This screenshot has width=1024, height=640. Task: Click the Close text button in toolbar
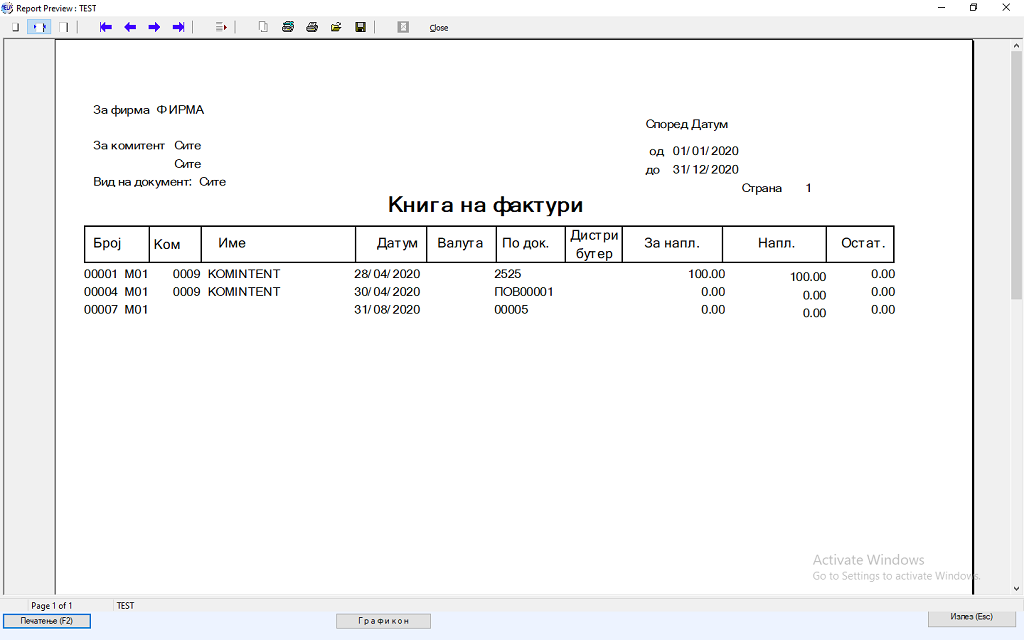tap(438, 28)
